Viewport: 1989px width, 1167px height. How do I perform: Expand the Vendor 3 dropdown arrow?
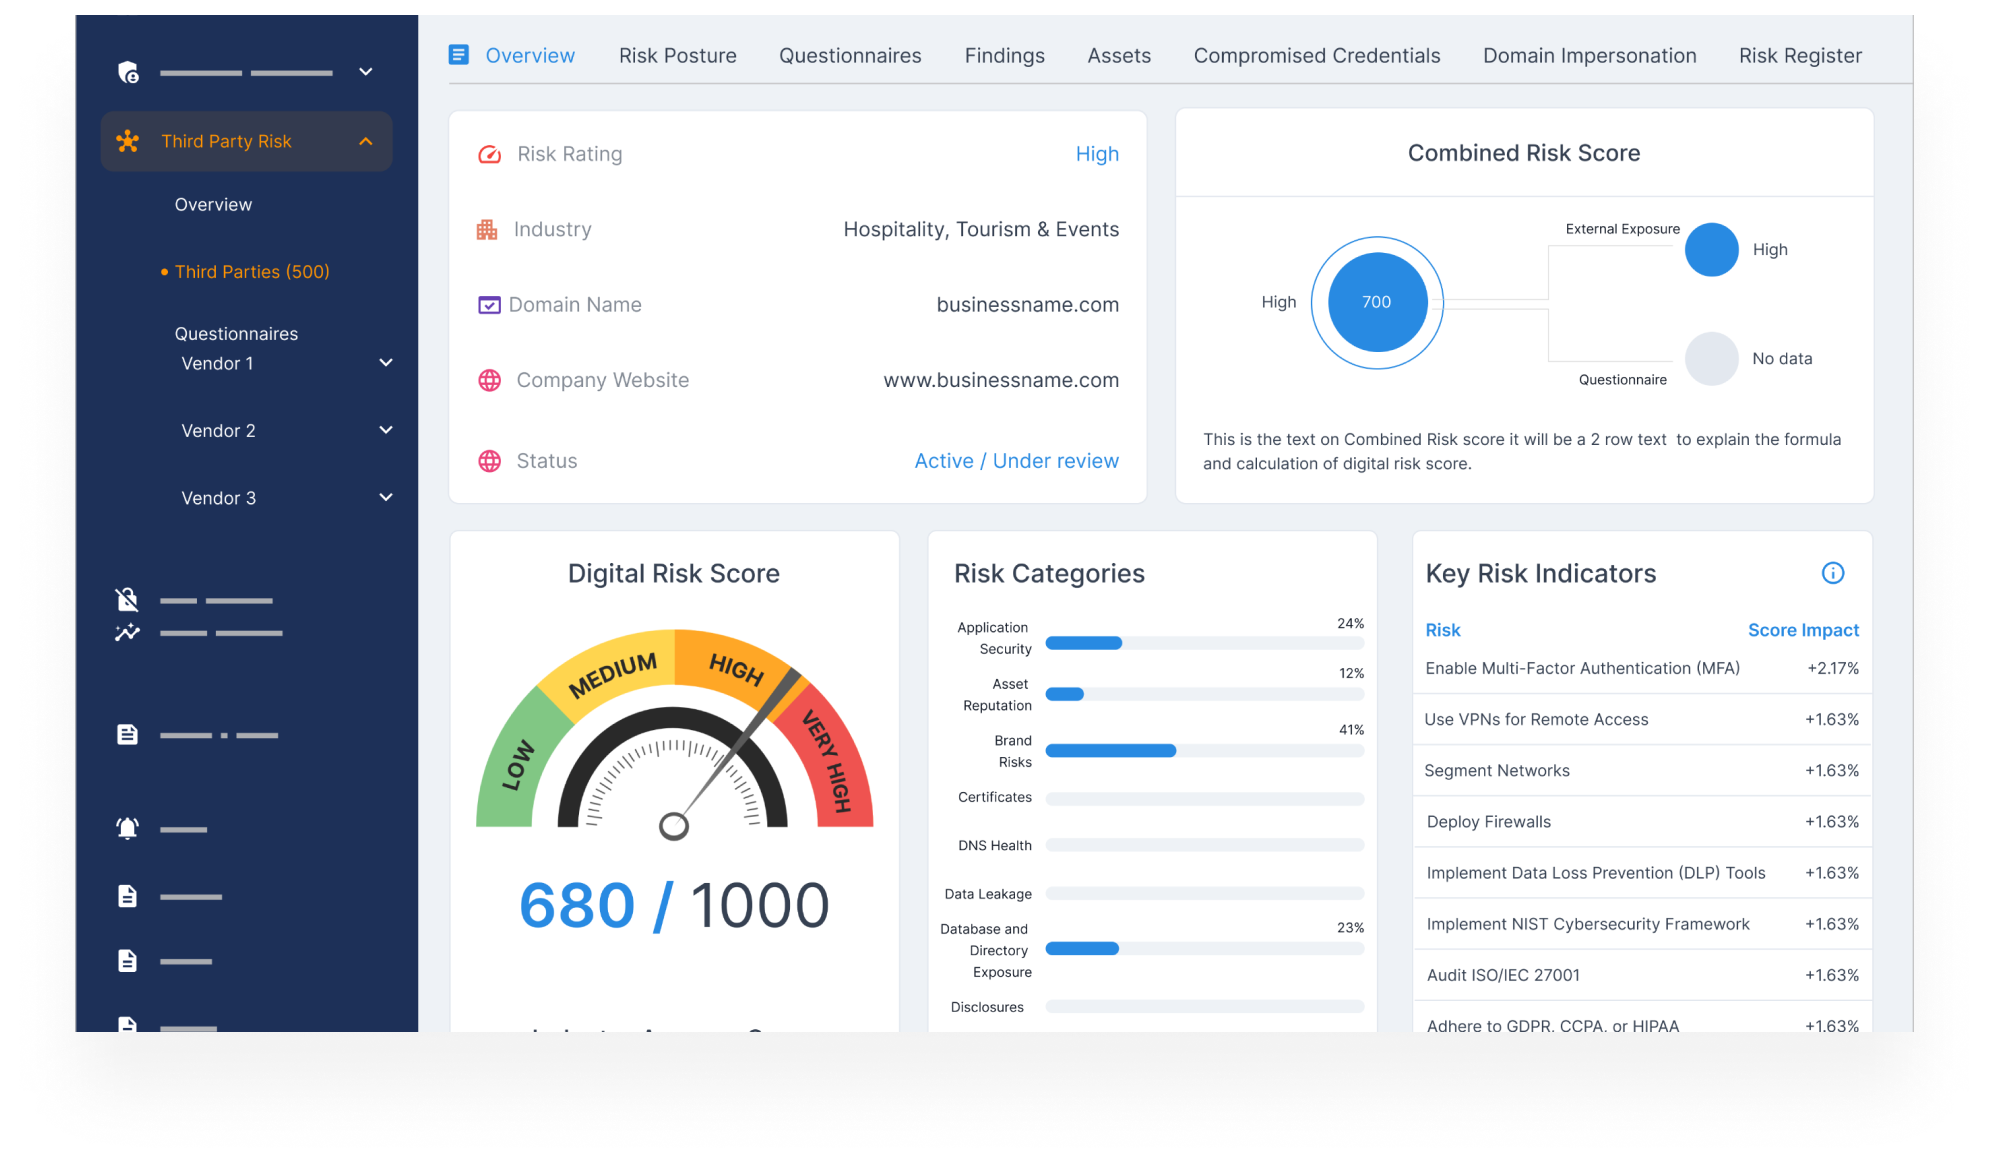(386, 497)
